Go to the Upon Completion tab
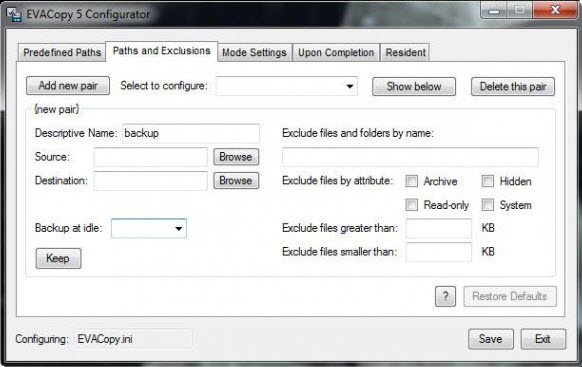The height and width of the screenshot is (367, 582). tap(336, 52)
